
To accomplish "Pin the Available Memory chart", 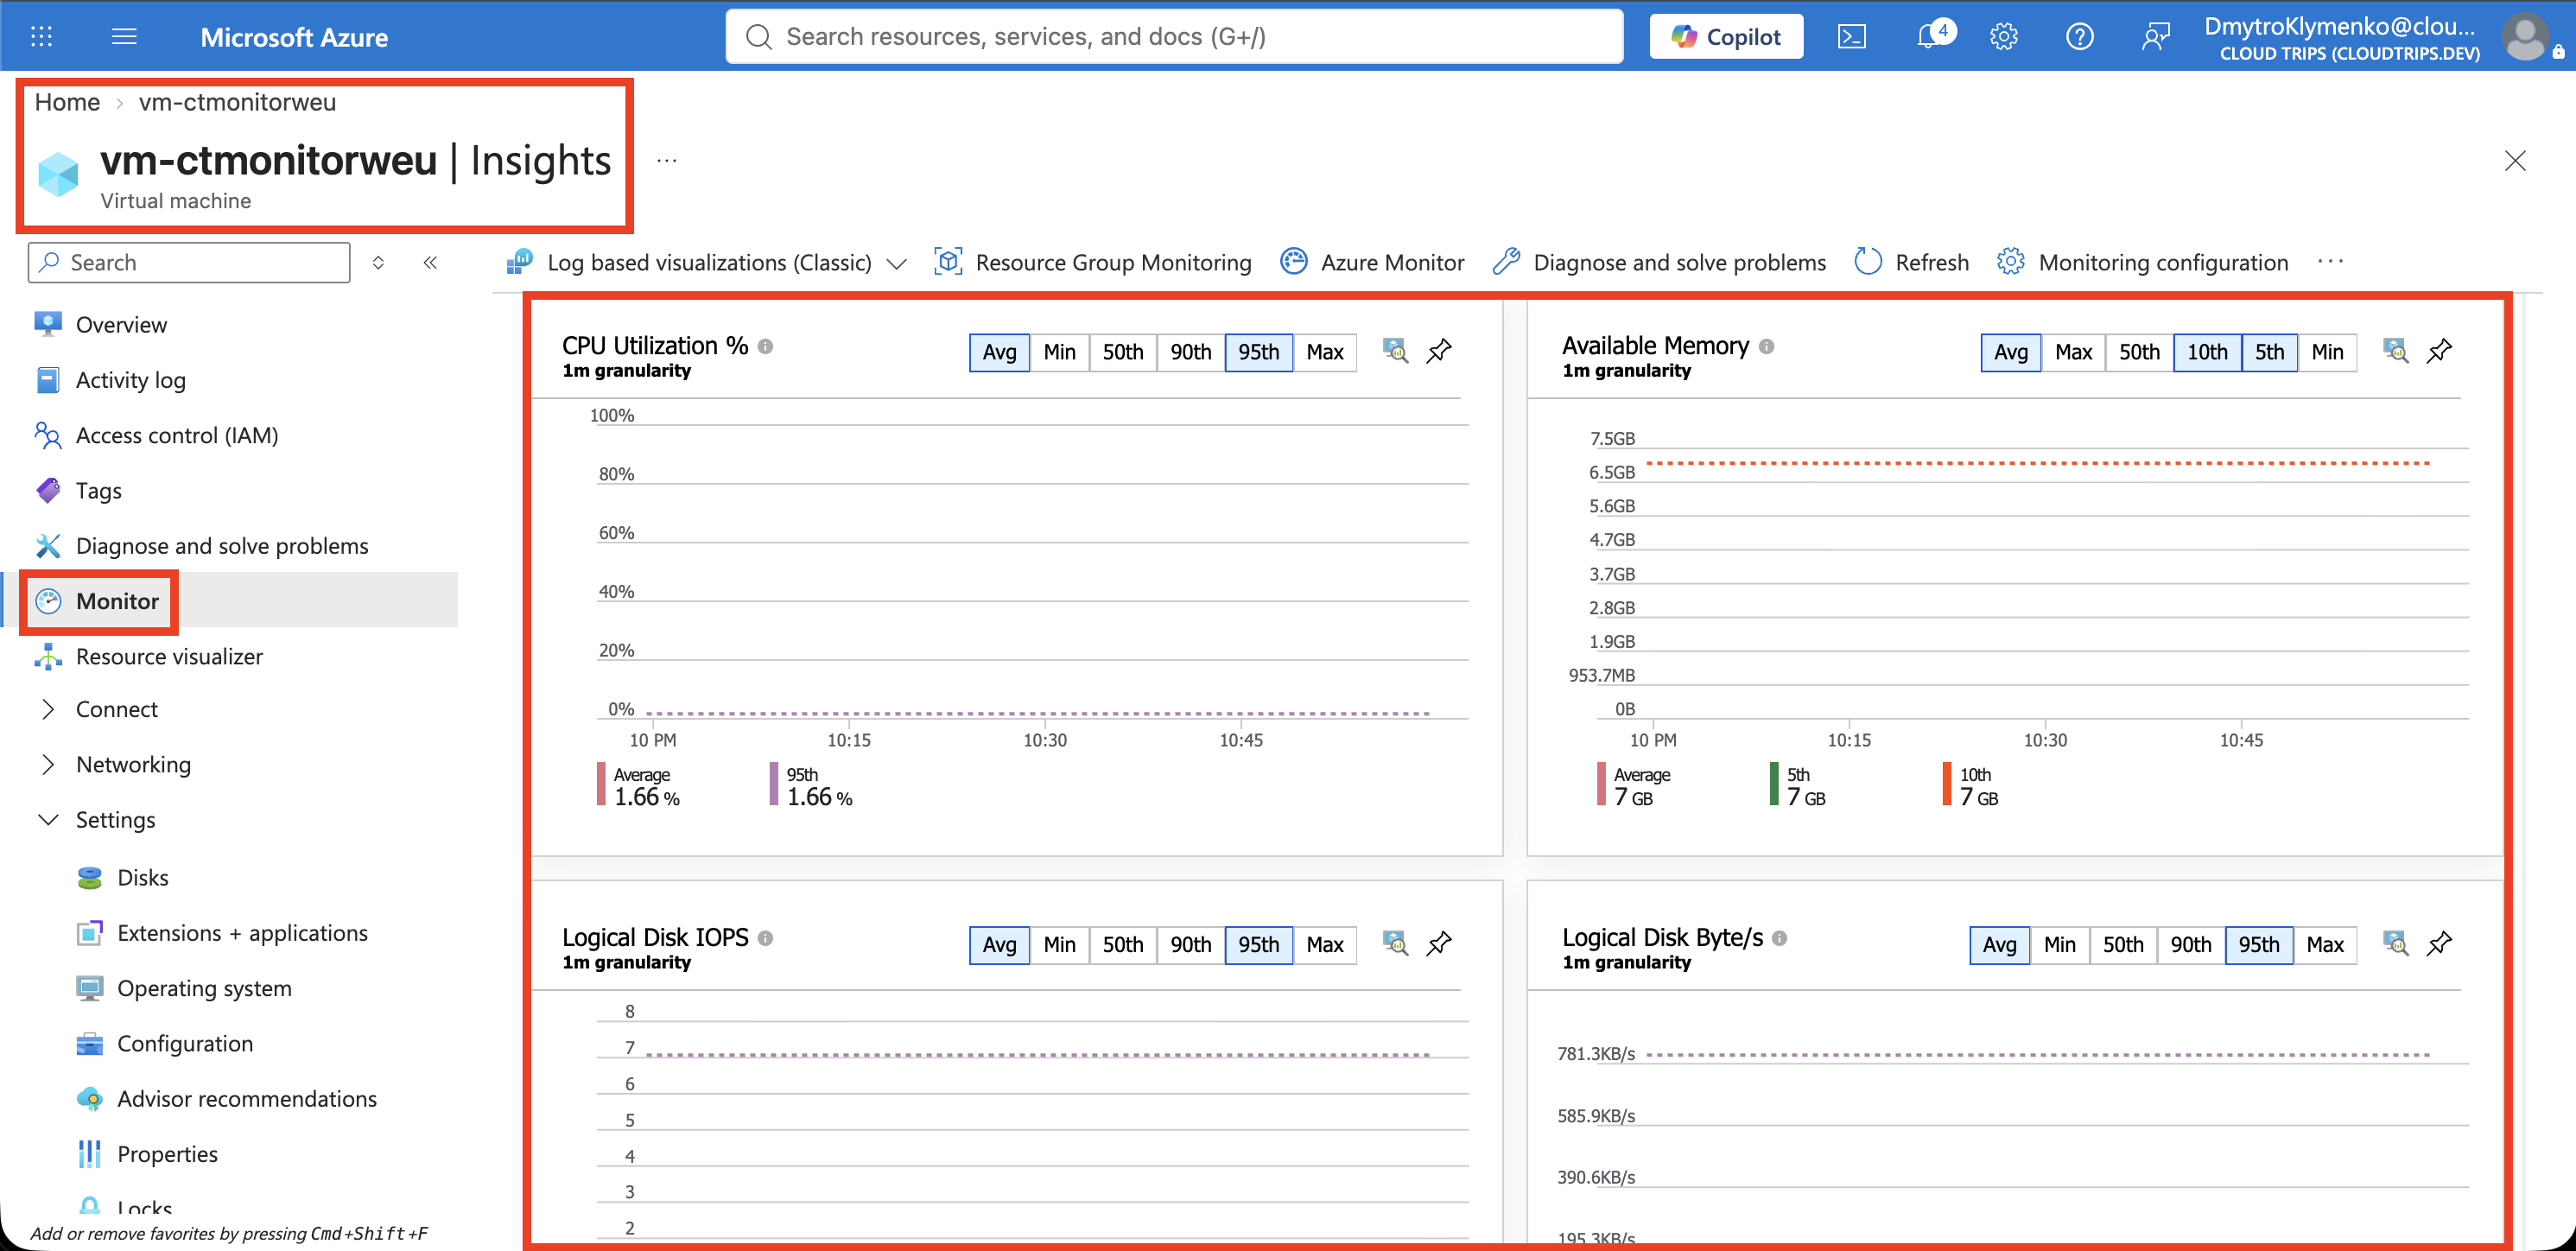I will [2439, 351].
